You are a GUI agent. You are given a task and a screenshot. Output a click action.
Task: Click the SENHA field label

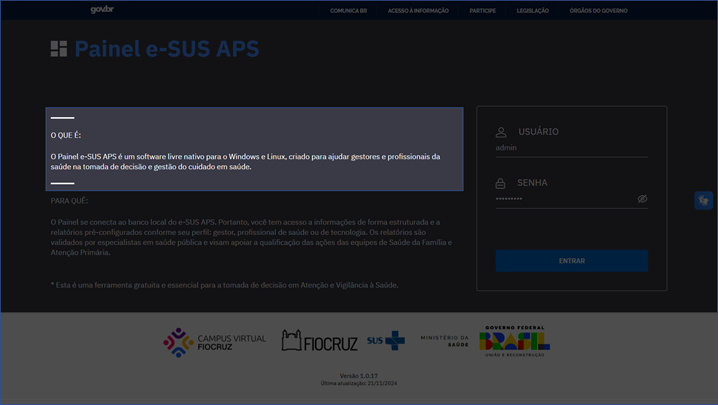pyautogui.click(x=532, y=183)
